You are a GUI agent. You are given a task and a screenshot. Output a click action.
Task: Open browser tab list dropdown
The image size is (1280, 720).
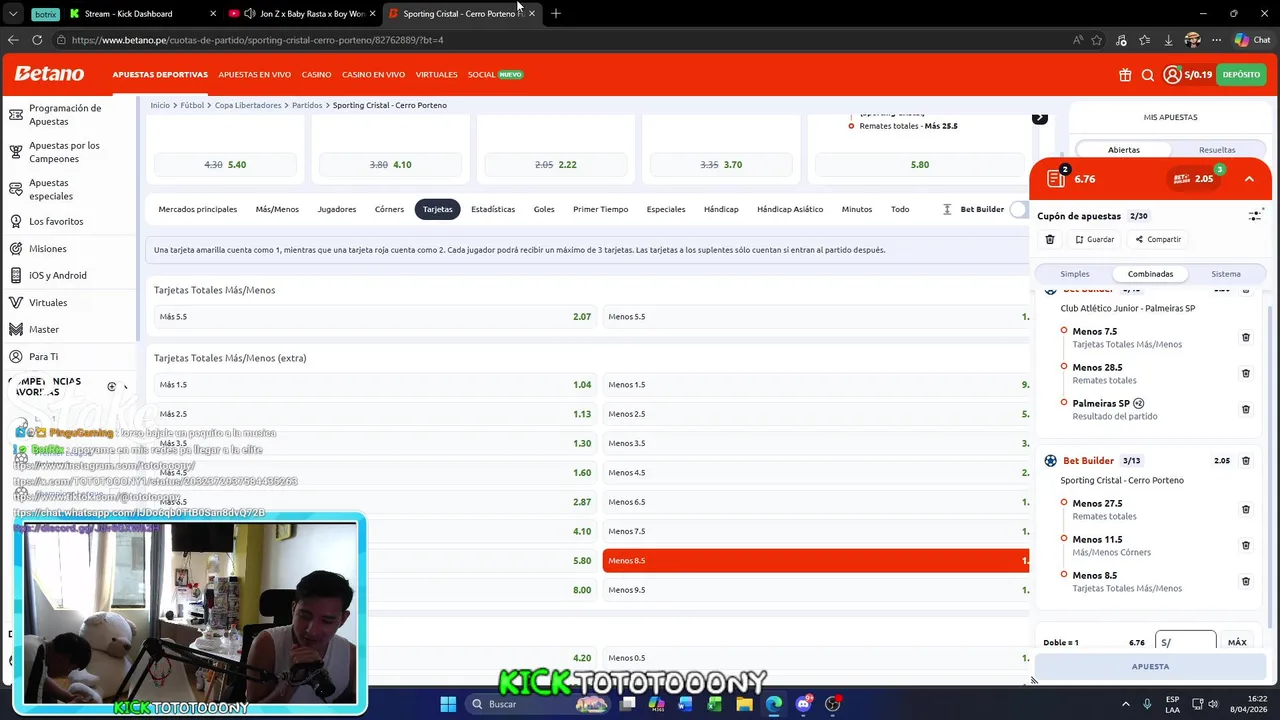[13, 14]
